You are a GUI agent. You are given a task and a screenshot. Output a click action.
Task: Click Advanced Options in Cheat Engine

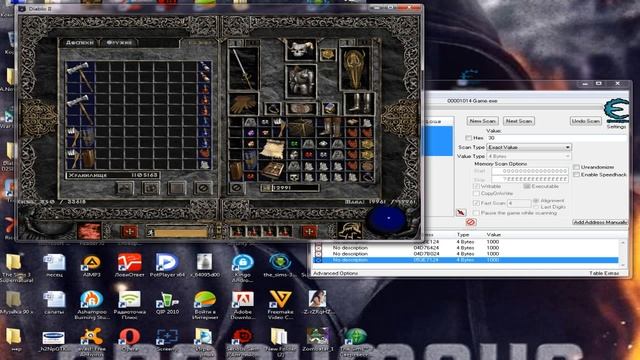tap(335, 273)
